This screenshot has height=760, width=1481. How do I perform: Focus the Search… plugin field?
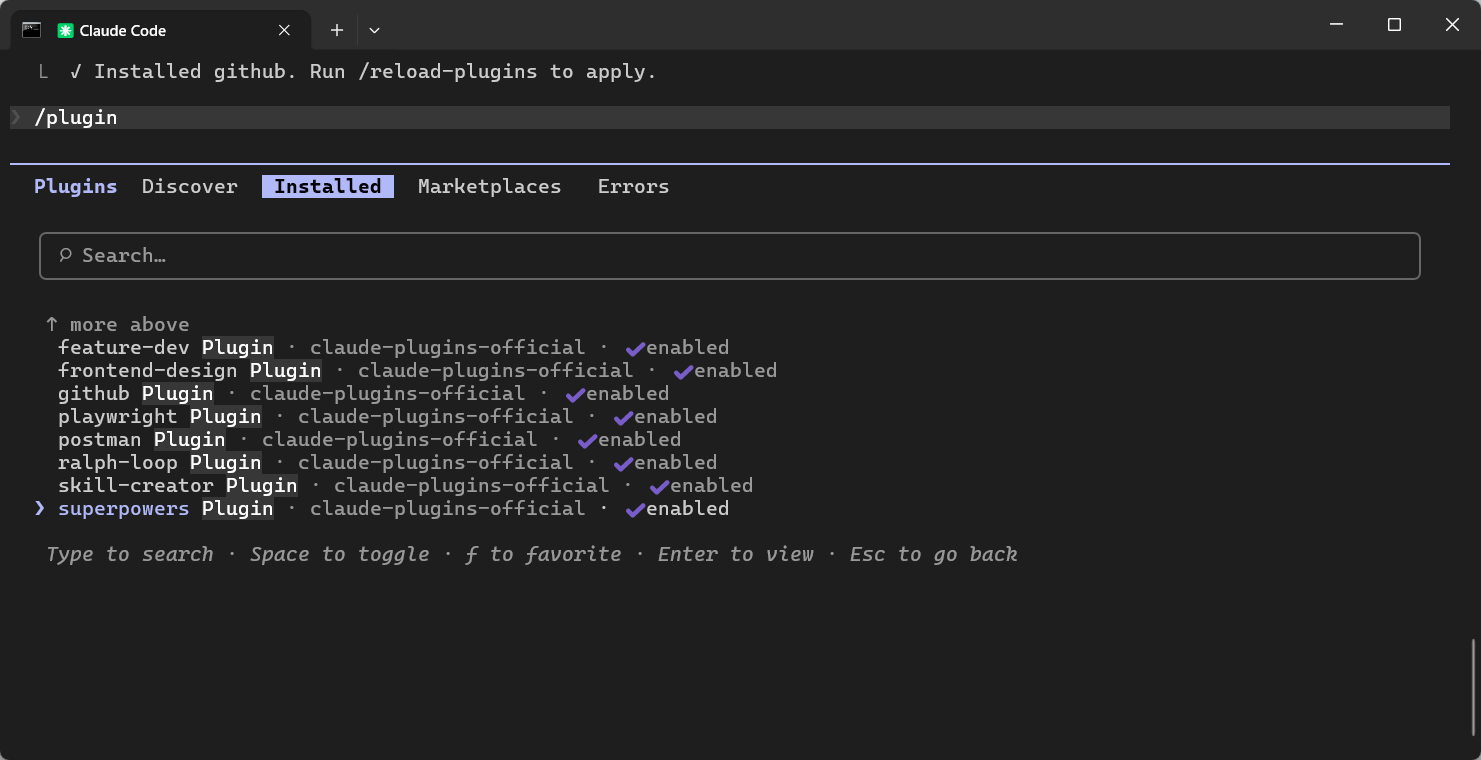(x=729, y=256)
